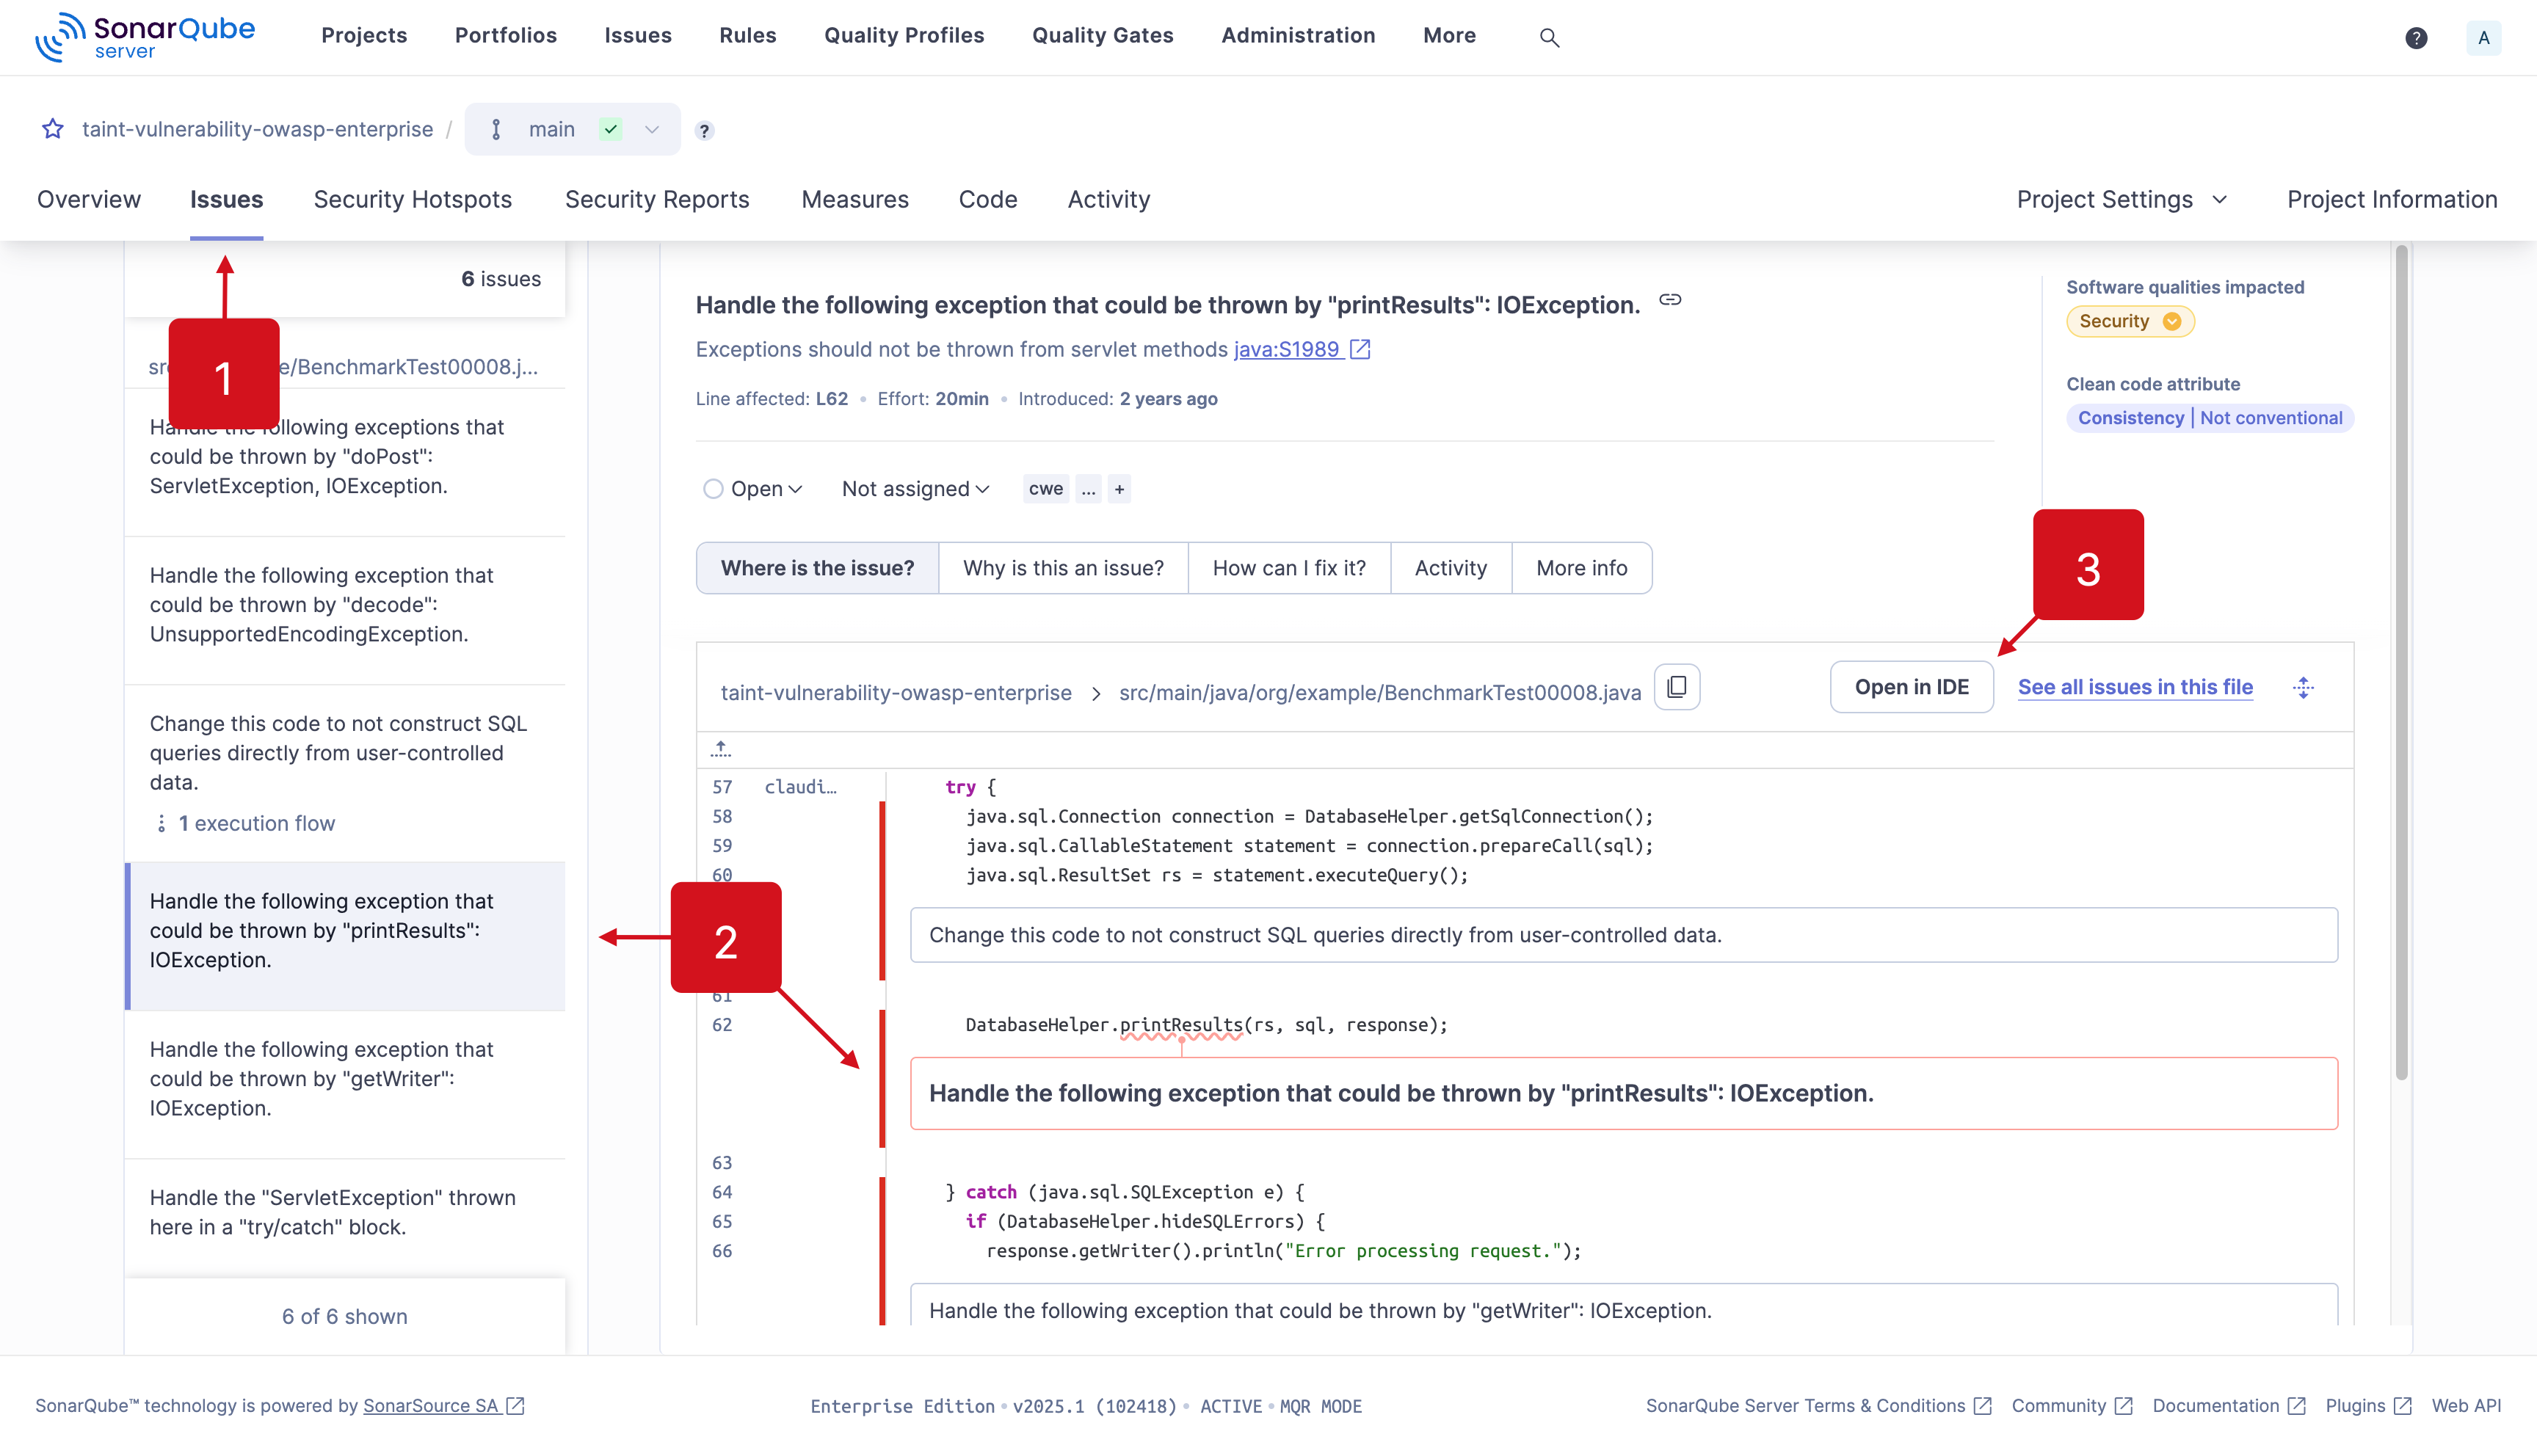Click the help question mark icon top right
This screenshot has width=2537, height=1456.
(2417, 38)
